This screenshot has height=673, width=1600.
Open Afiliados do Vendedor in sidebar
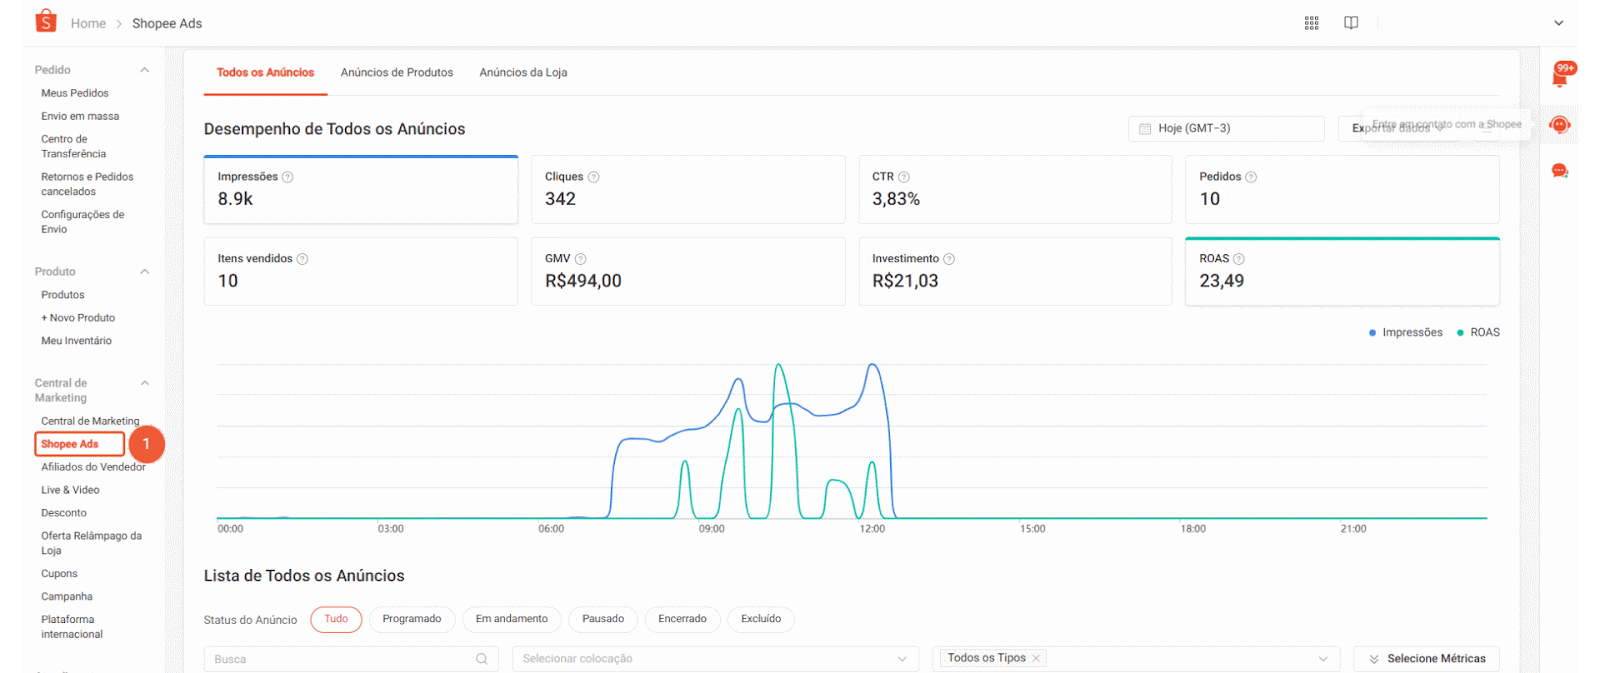[x=93, y=467]
